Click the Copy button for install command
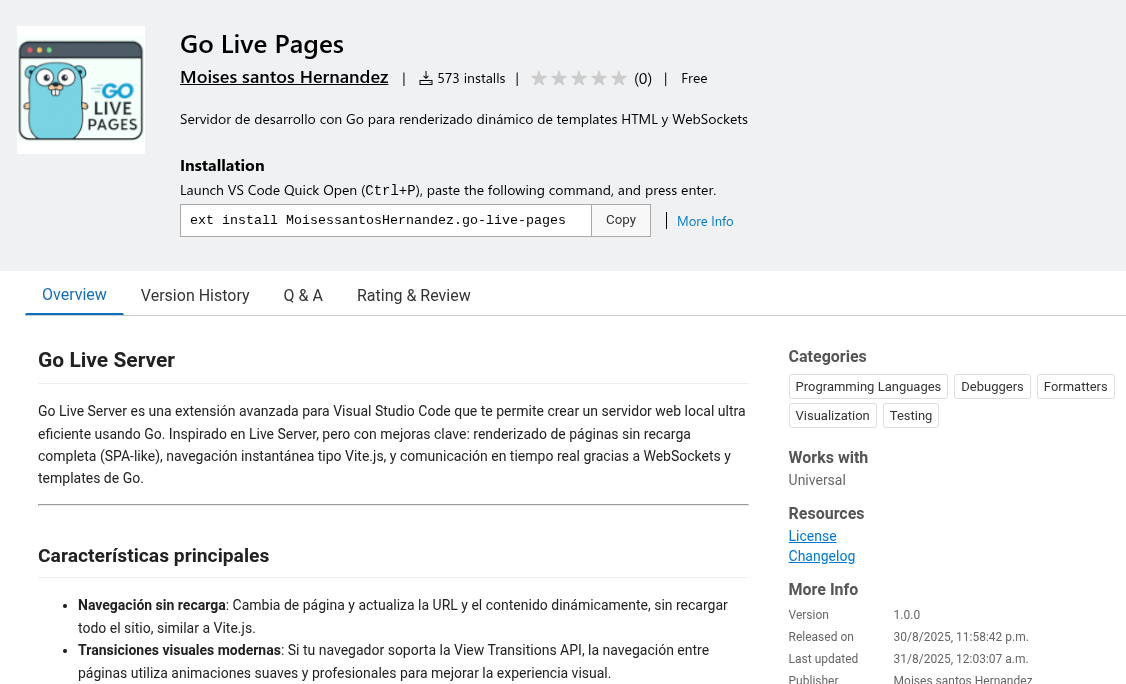This screenshot has width=1126, height=684. 620,220
